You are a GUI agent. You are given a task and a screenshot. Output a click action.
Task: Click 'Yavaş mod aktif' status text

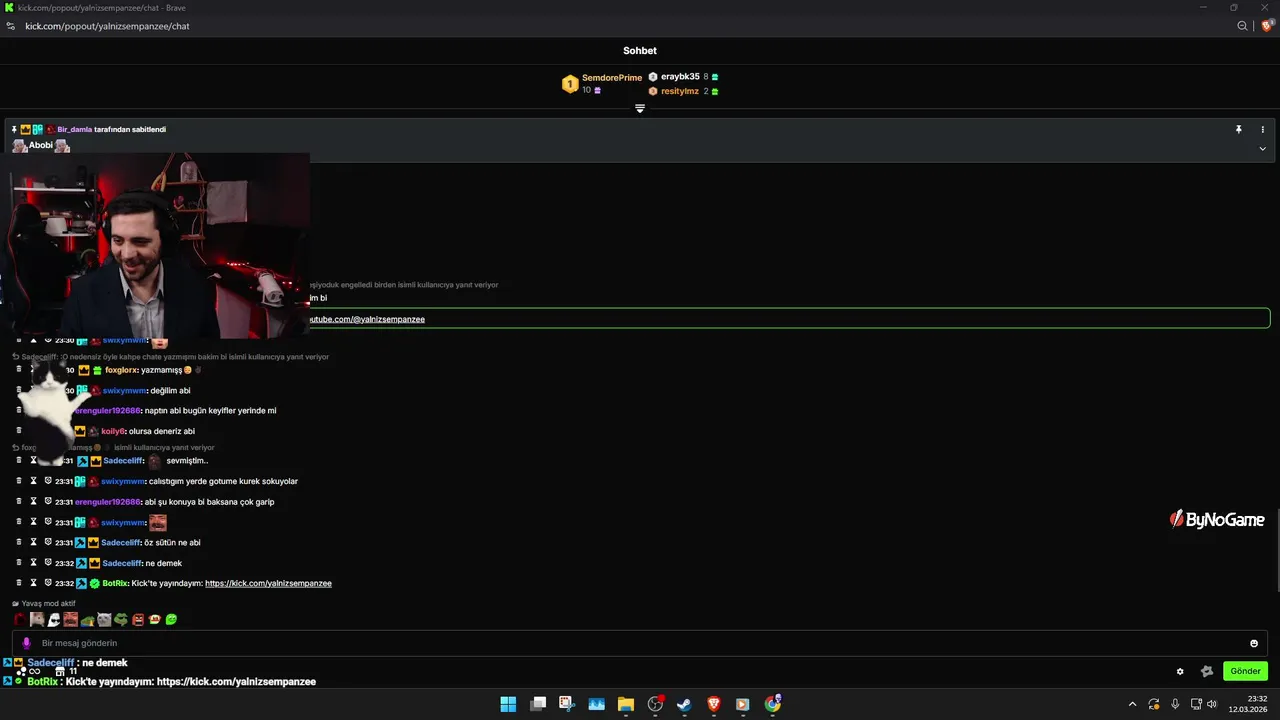tap(48, 604)
